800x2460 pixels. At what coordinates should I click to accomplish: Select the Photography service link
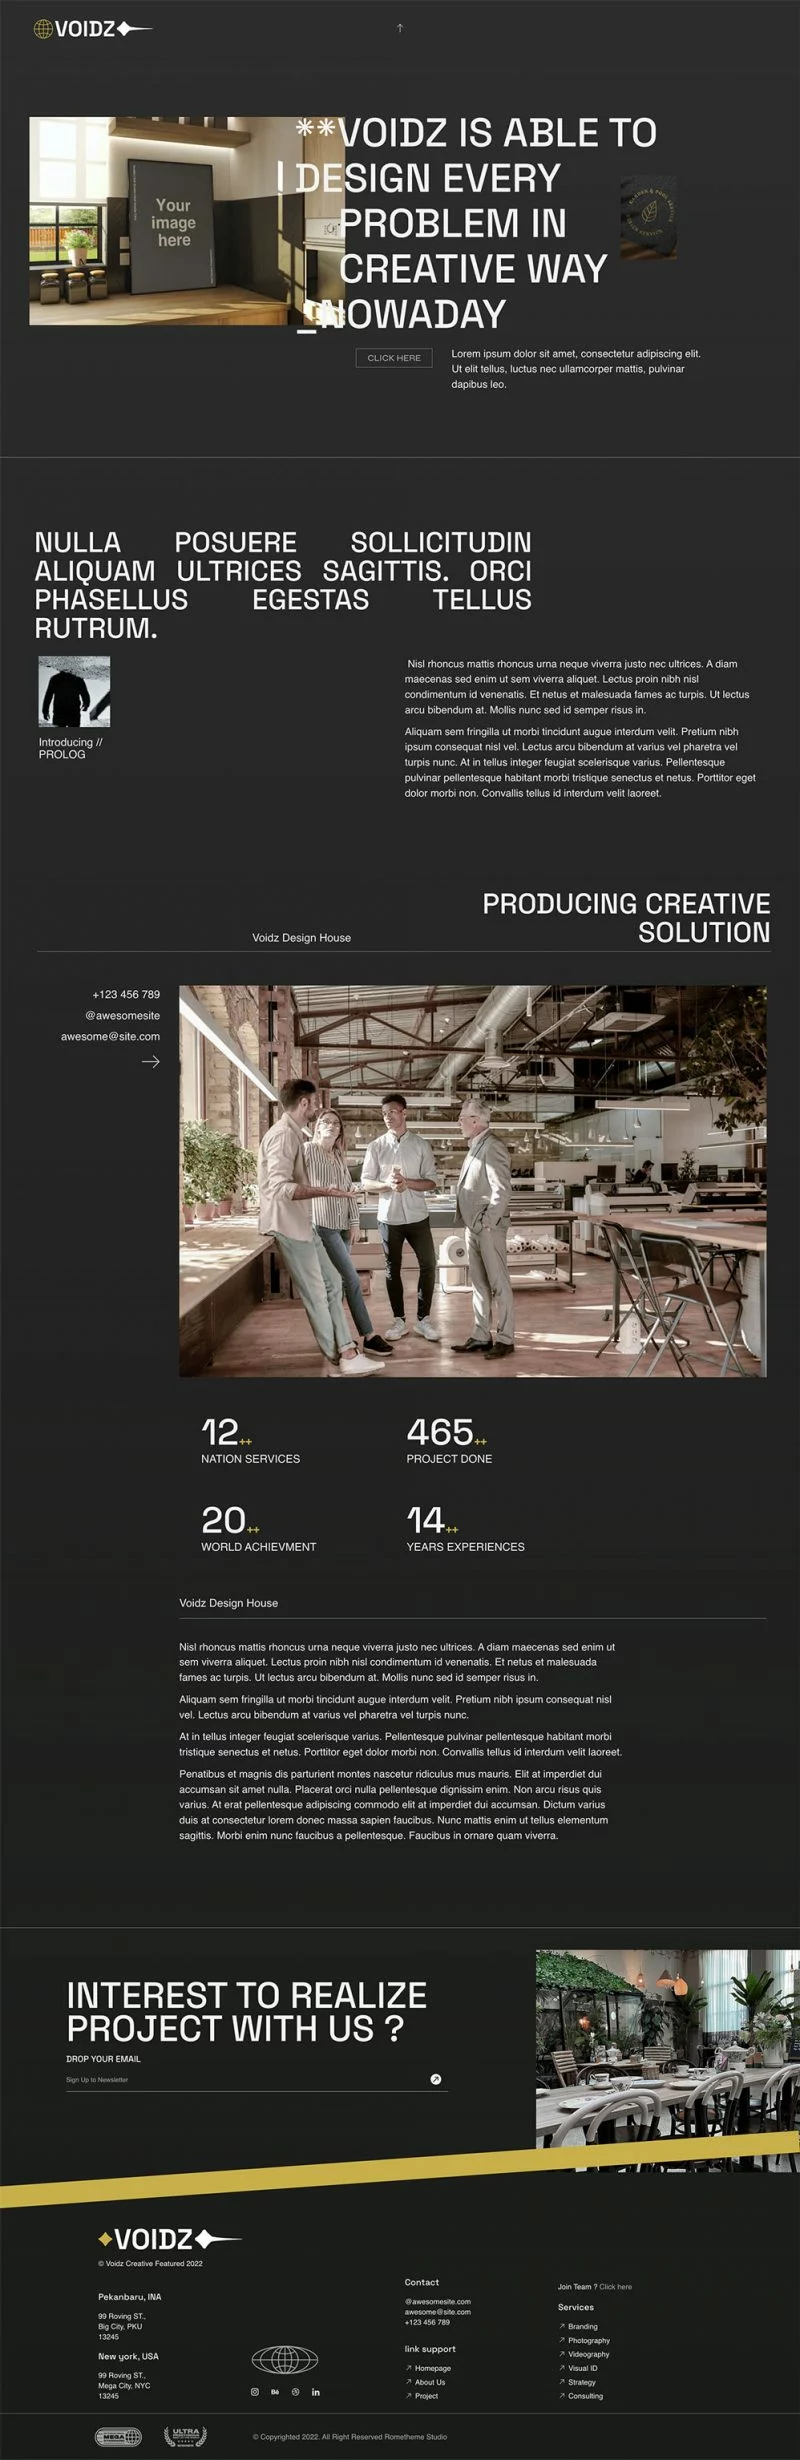pos(588,2340)
